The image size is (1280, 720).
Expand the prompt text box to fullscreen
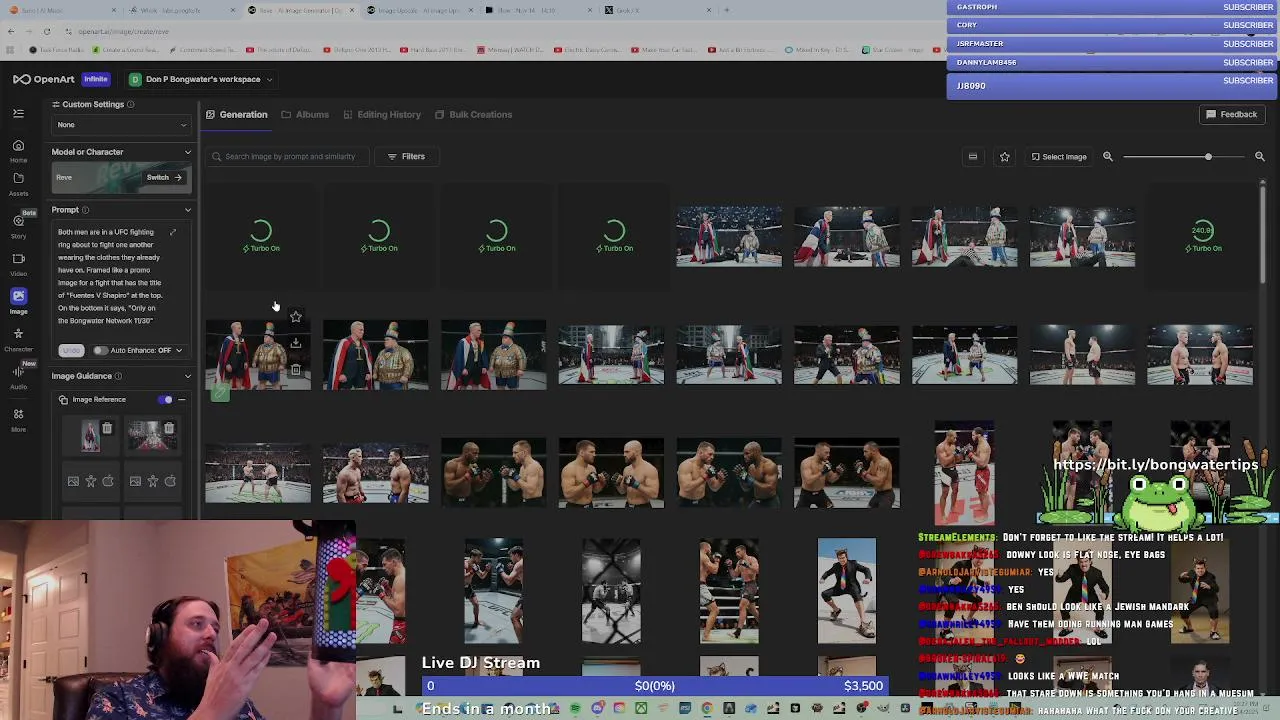click(x=172, y=233)
